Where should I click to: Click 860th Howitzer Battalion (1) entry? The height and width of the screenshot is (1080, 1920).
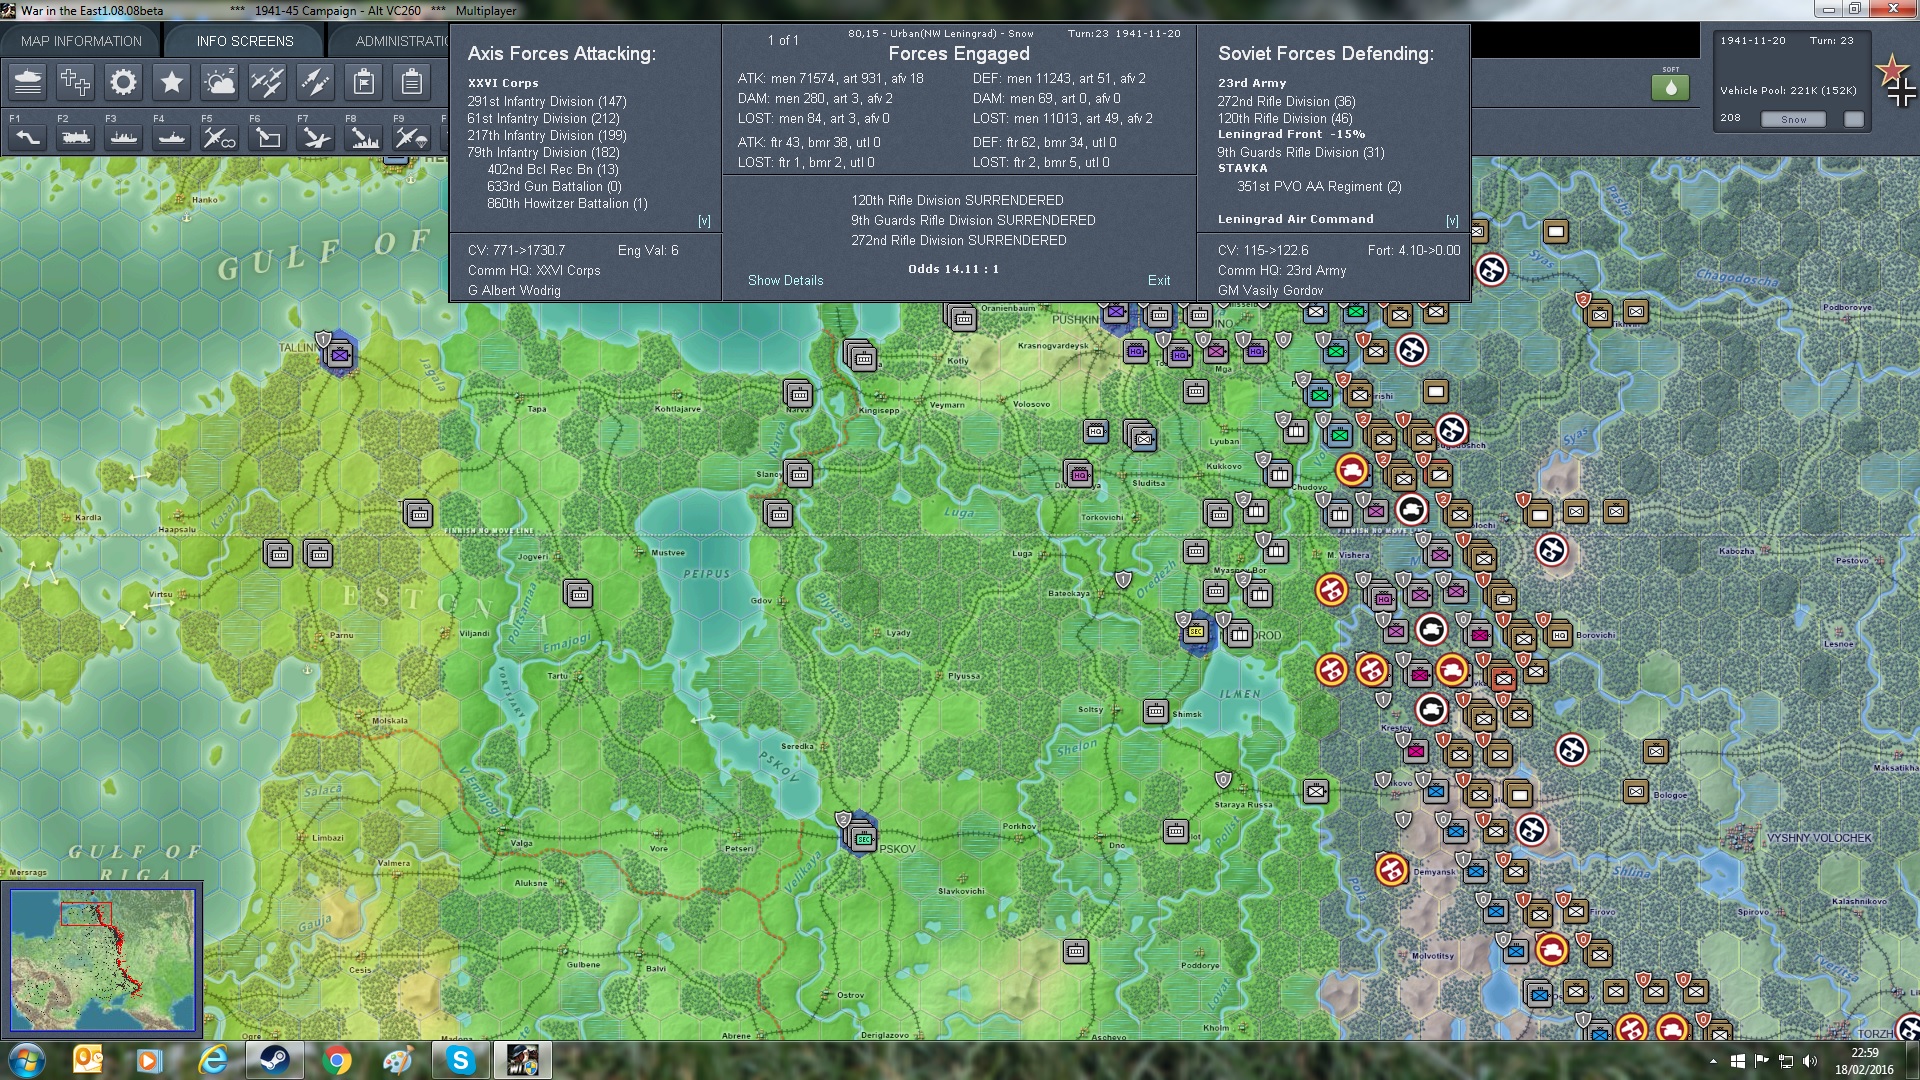[567, 203]
